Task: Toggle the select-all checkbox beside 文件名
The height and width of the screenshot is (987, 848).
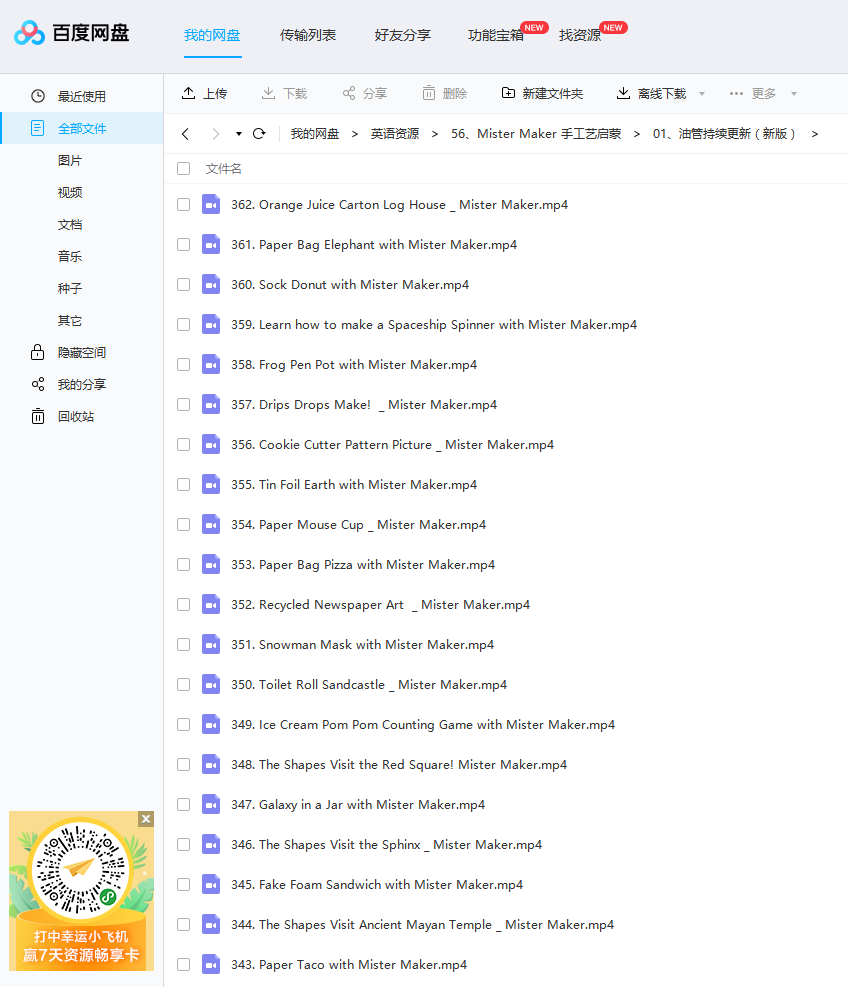Action: [x=183, y=169]
